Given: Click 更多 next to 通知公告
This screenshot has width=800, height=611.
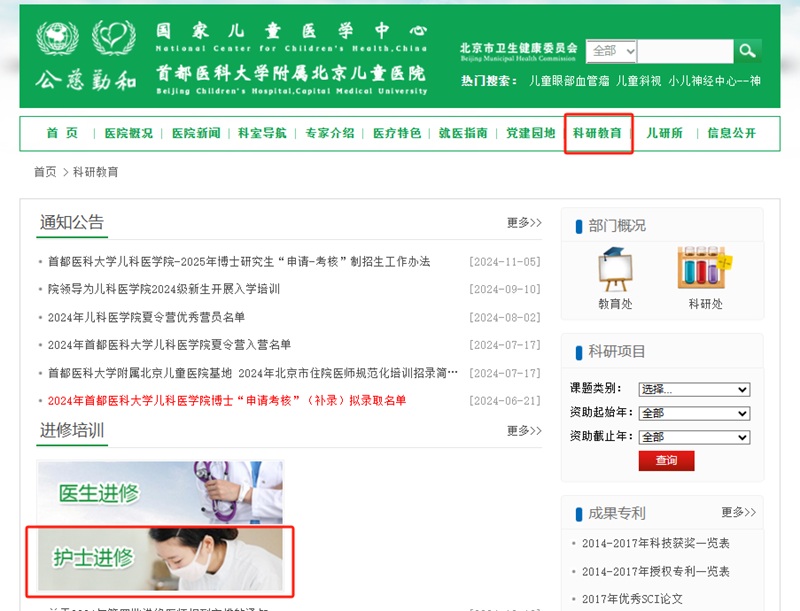Looking at the screenshot, I should tap(524, 223).
